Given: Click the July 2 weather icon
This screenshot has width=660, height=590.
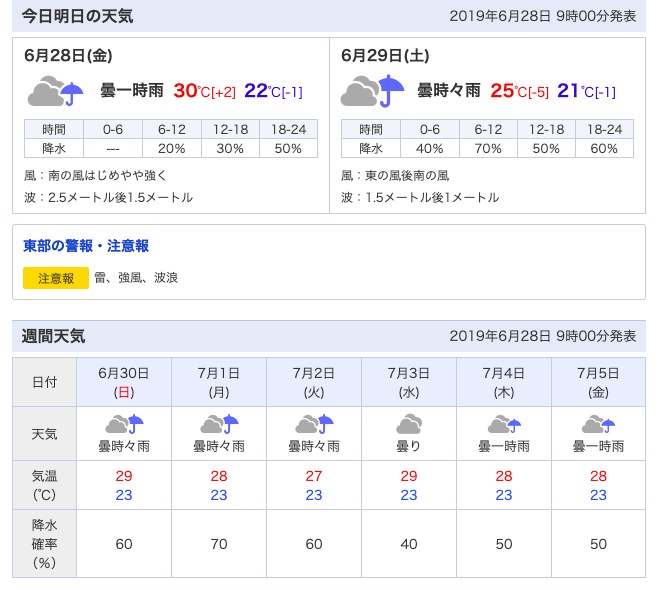Looking at the screenshot, I should click(x=314, y=424).
